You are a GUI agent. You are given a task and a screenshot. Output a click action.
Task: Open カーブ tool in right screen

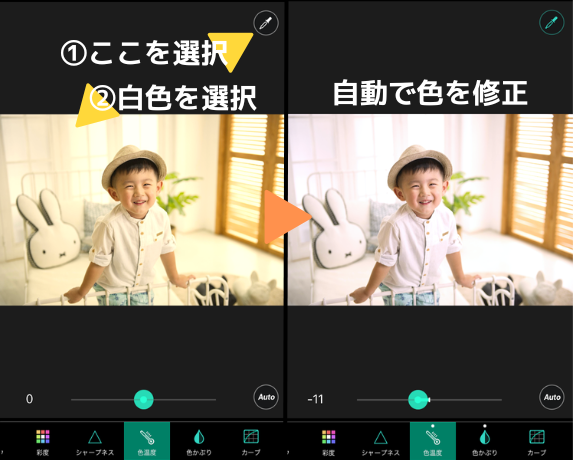pos(537,442)
